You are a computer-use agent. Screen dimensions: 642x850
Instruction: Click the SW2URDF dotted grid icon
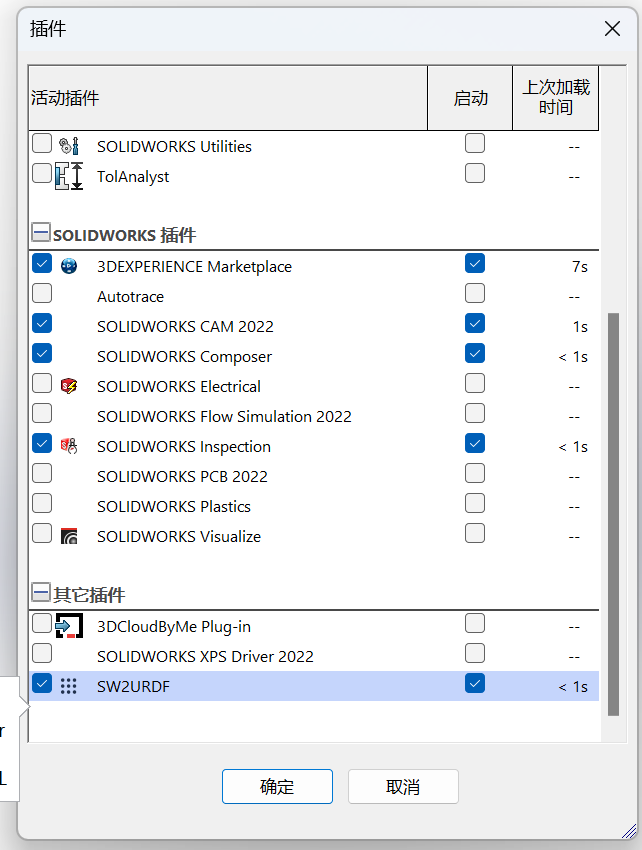point(69,686)
